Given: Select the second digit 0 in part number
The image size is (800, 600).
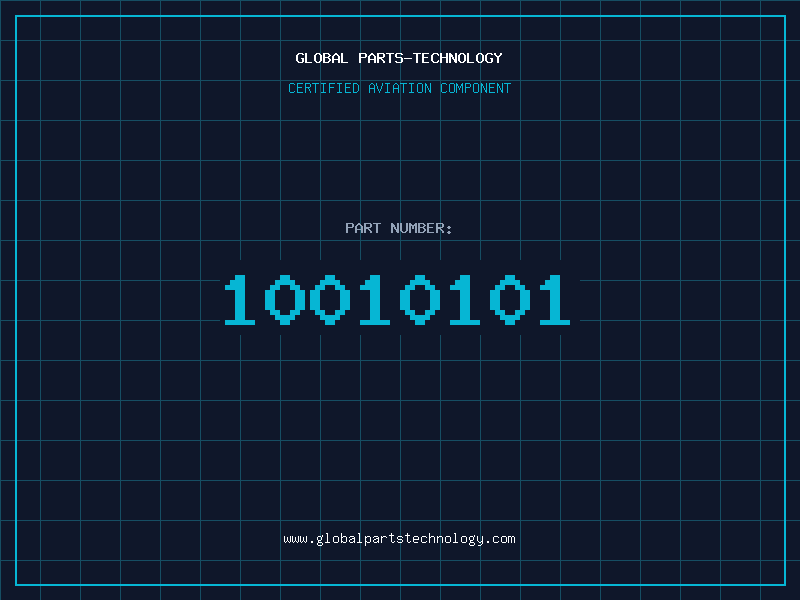Looking at the screenshot, I should coord(285,299).
